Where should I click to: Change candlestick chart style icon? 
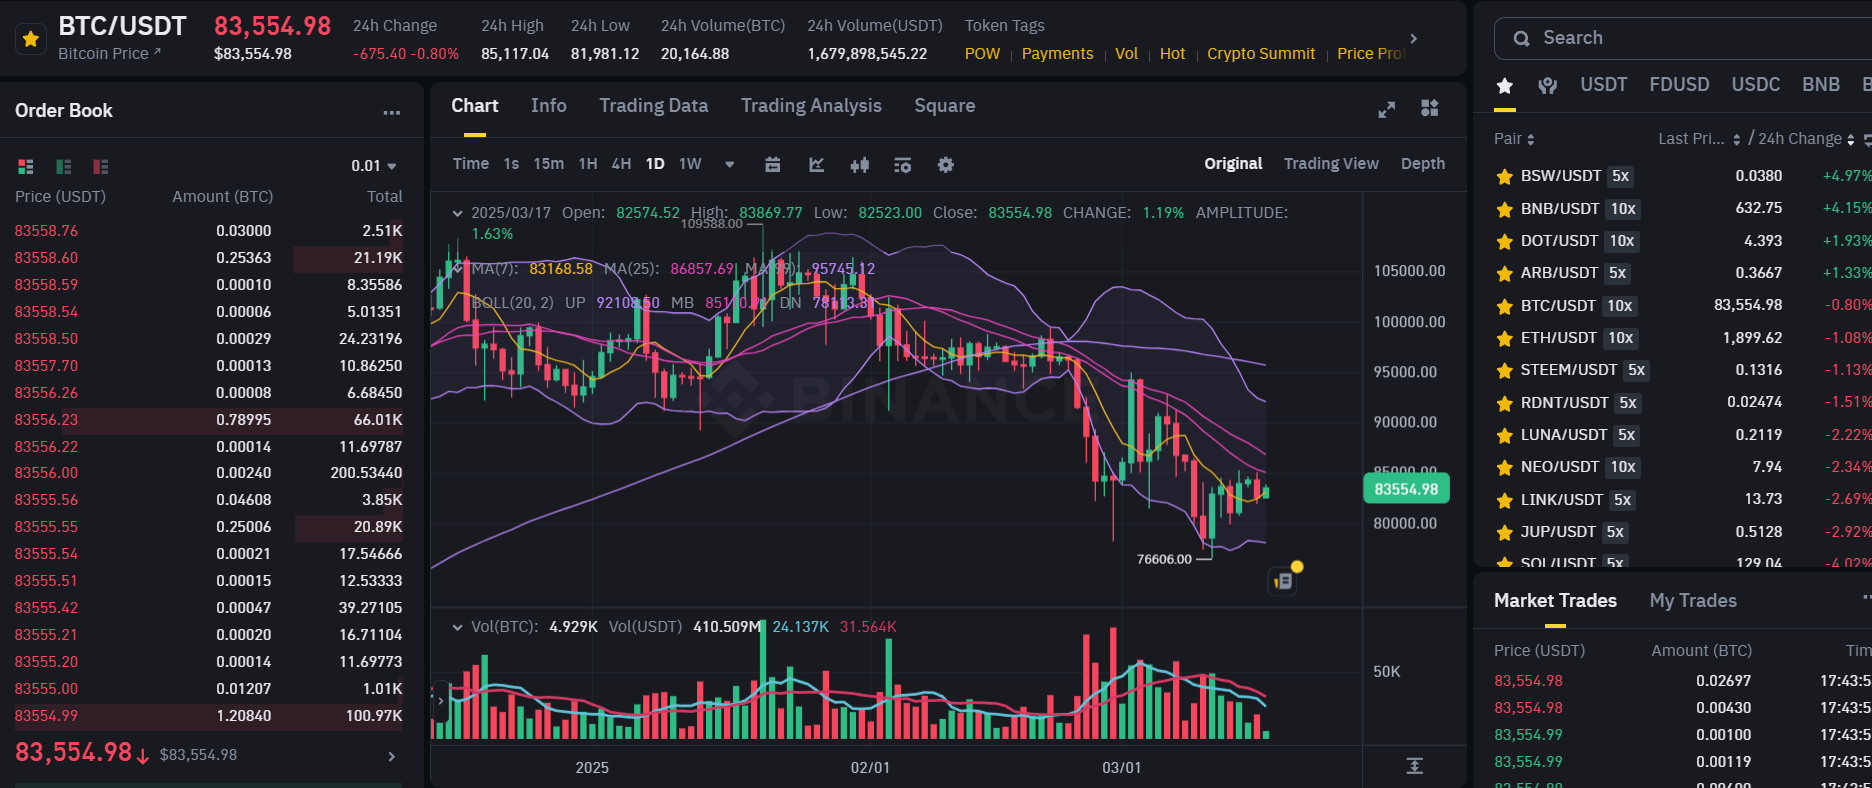pos(860,165)
